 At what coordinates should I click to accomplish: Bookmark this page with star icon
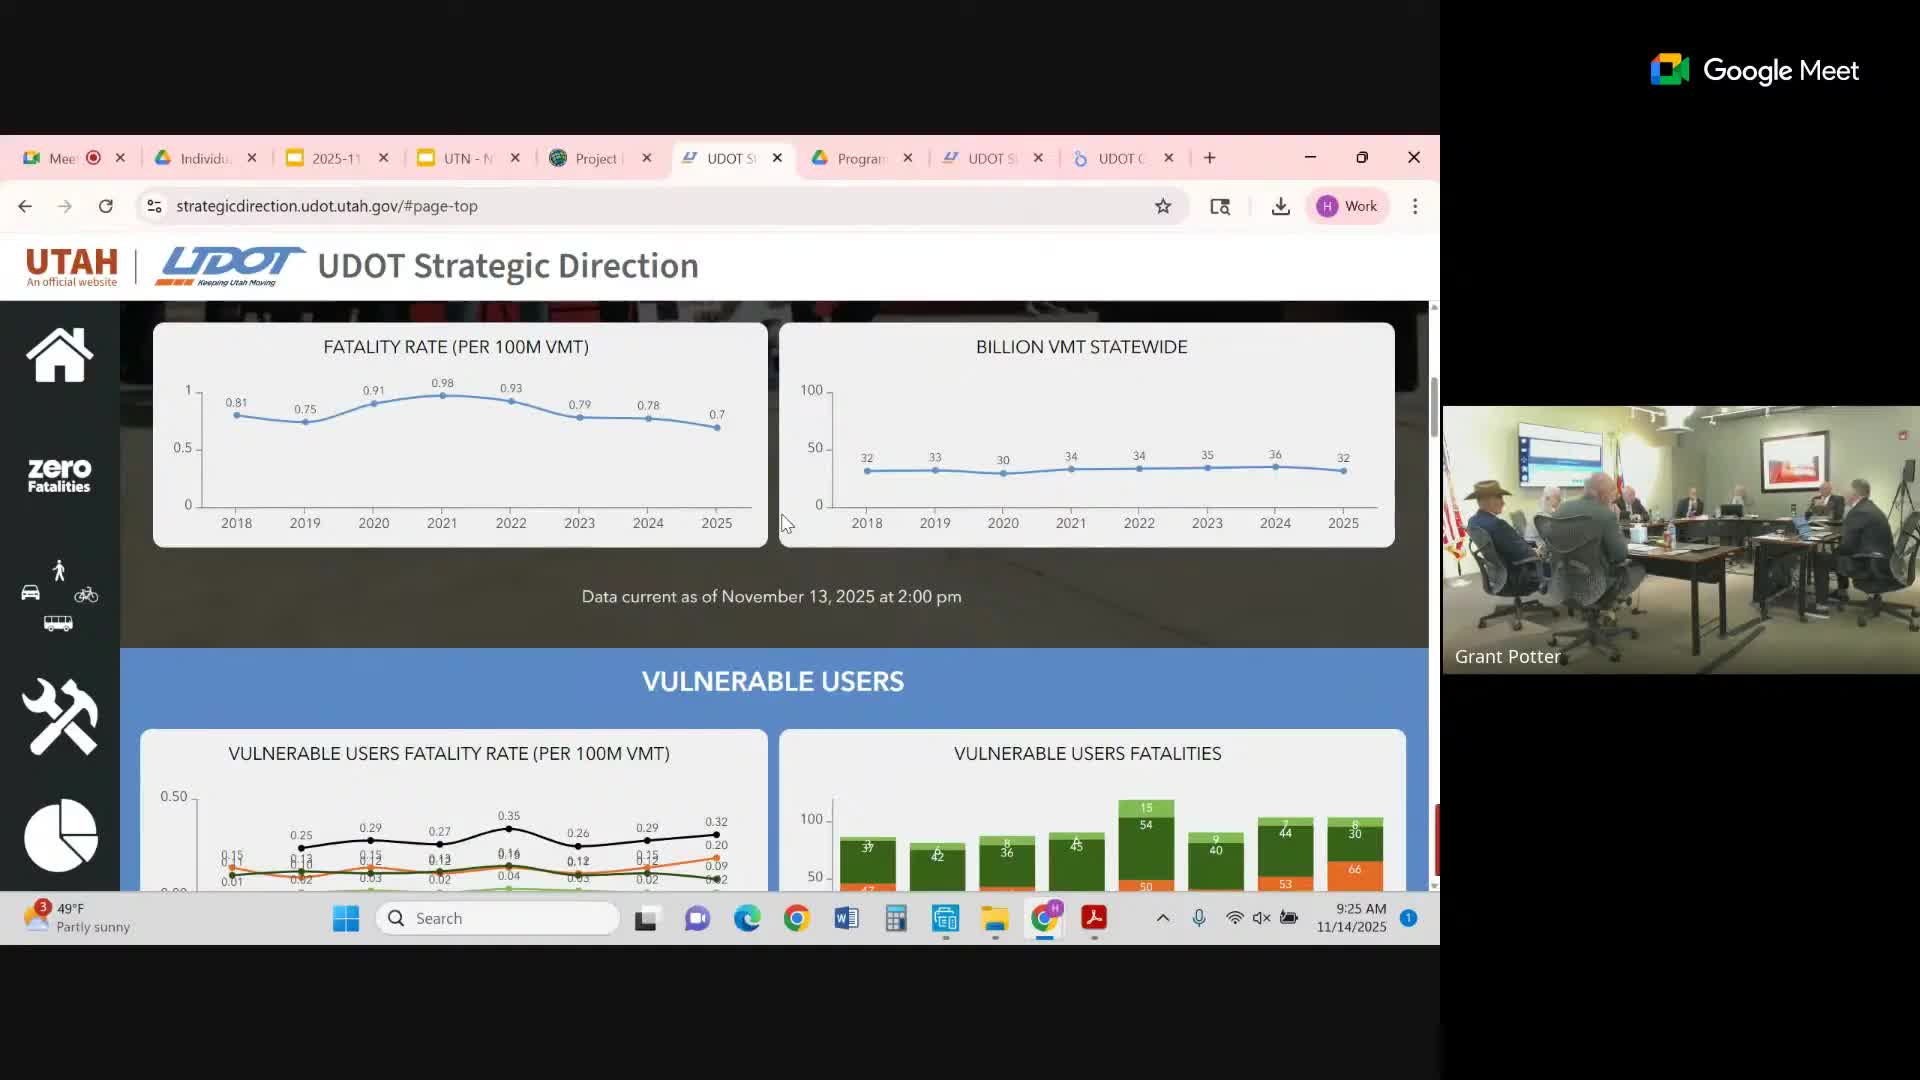click(1163, 206)
